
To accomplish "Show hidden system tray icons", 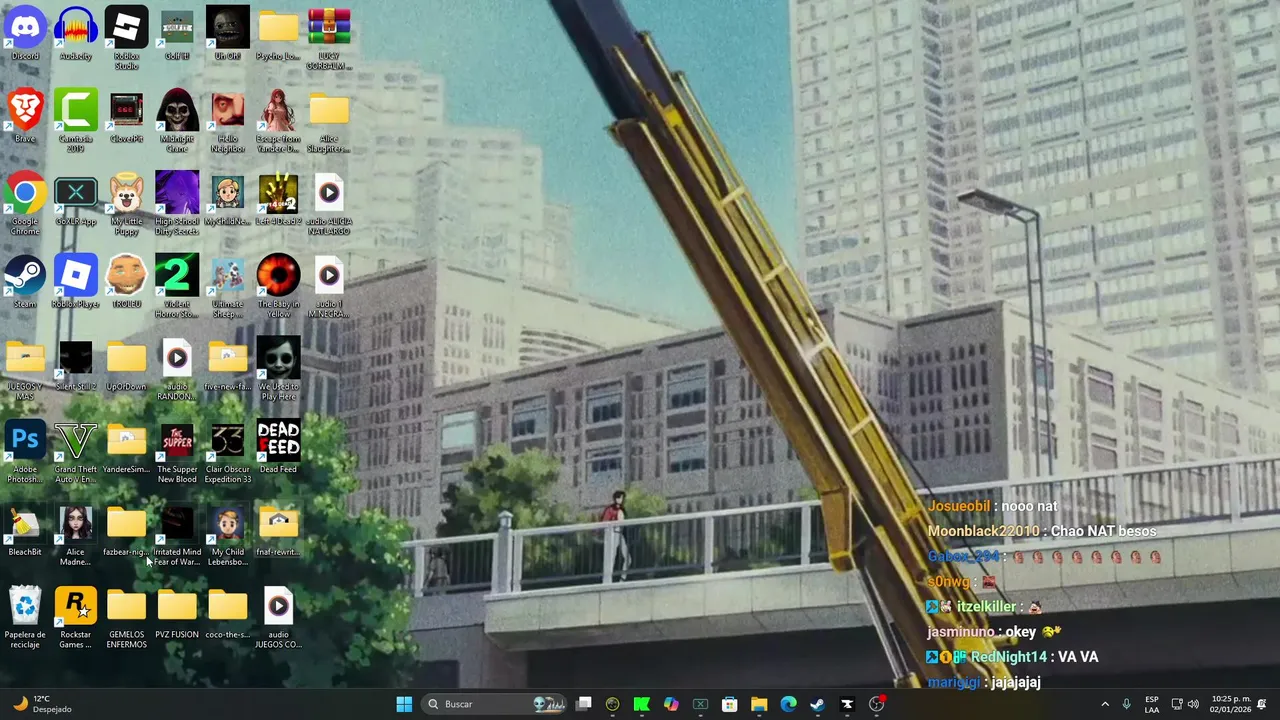I will point(1105,704).
